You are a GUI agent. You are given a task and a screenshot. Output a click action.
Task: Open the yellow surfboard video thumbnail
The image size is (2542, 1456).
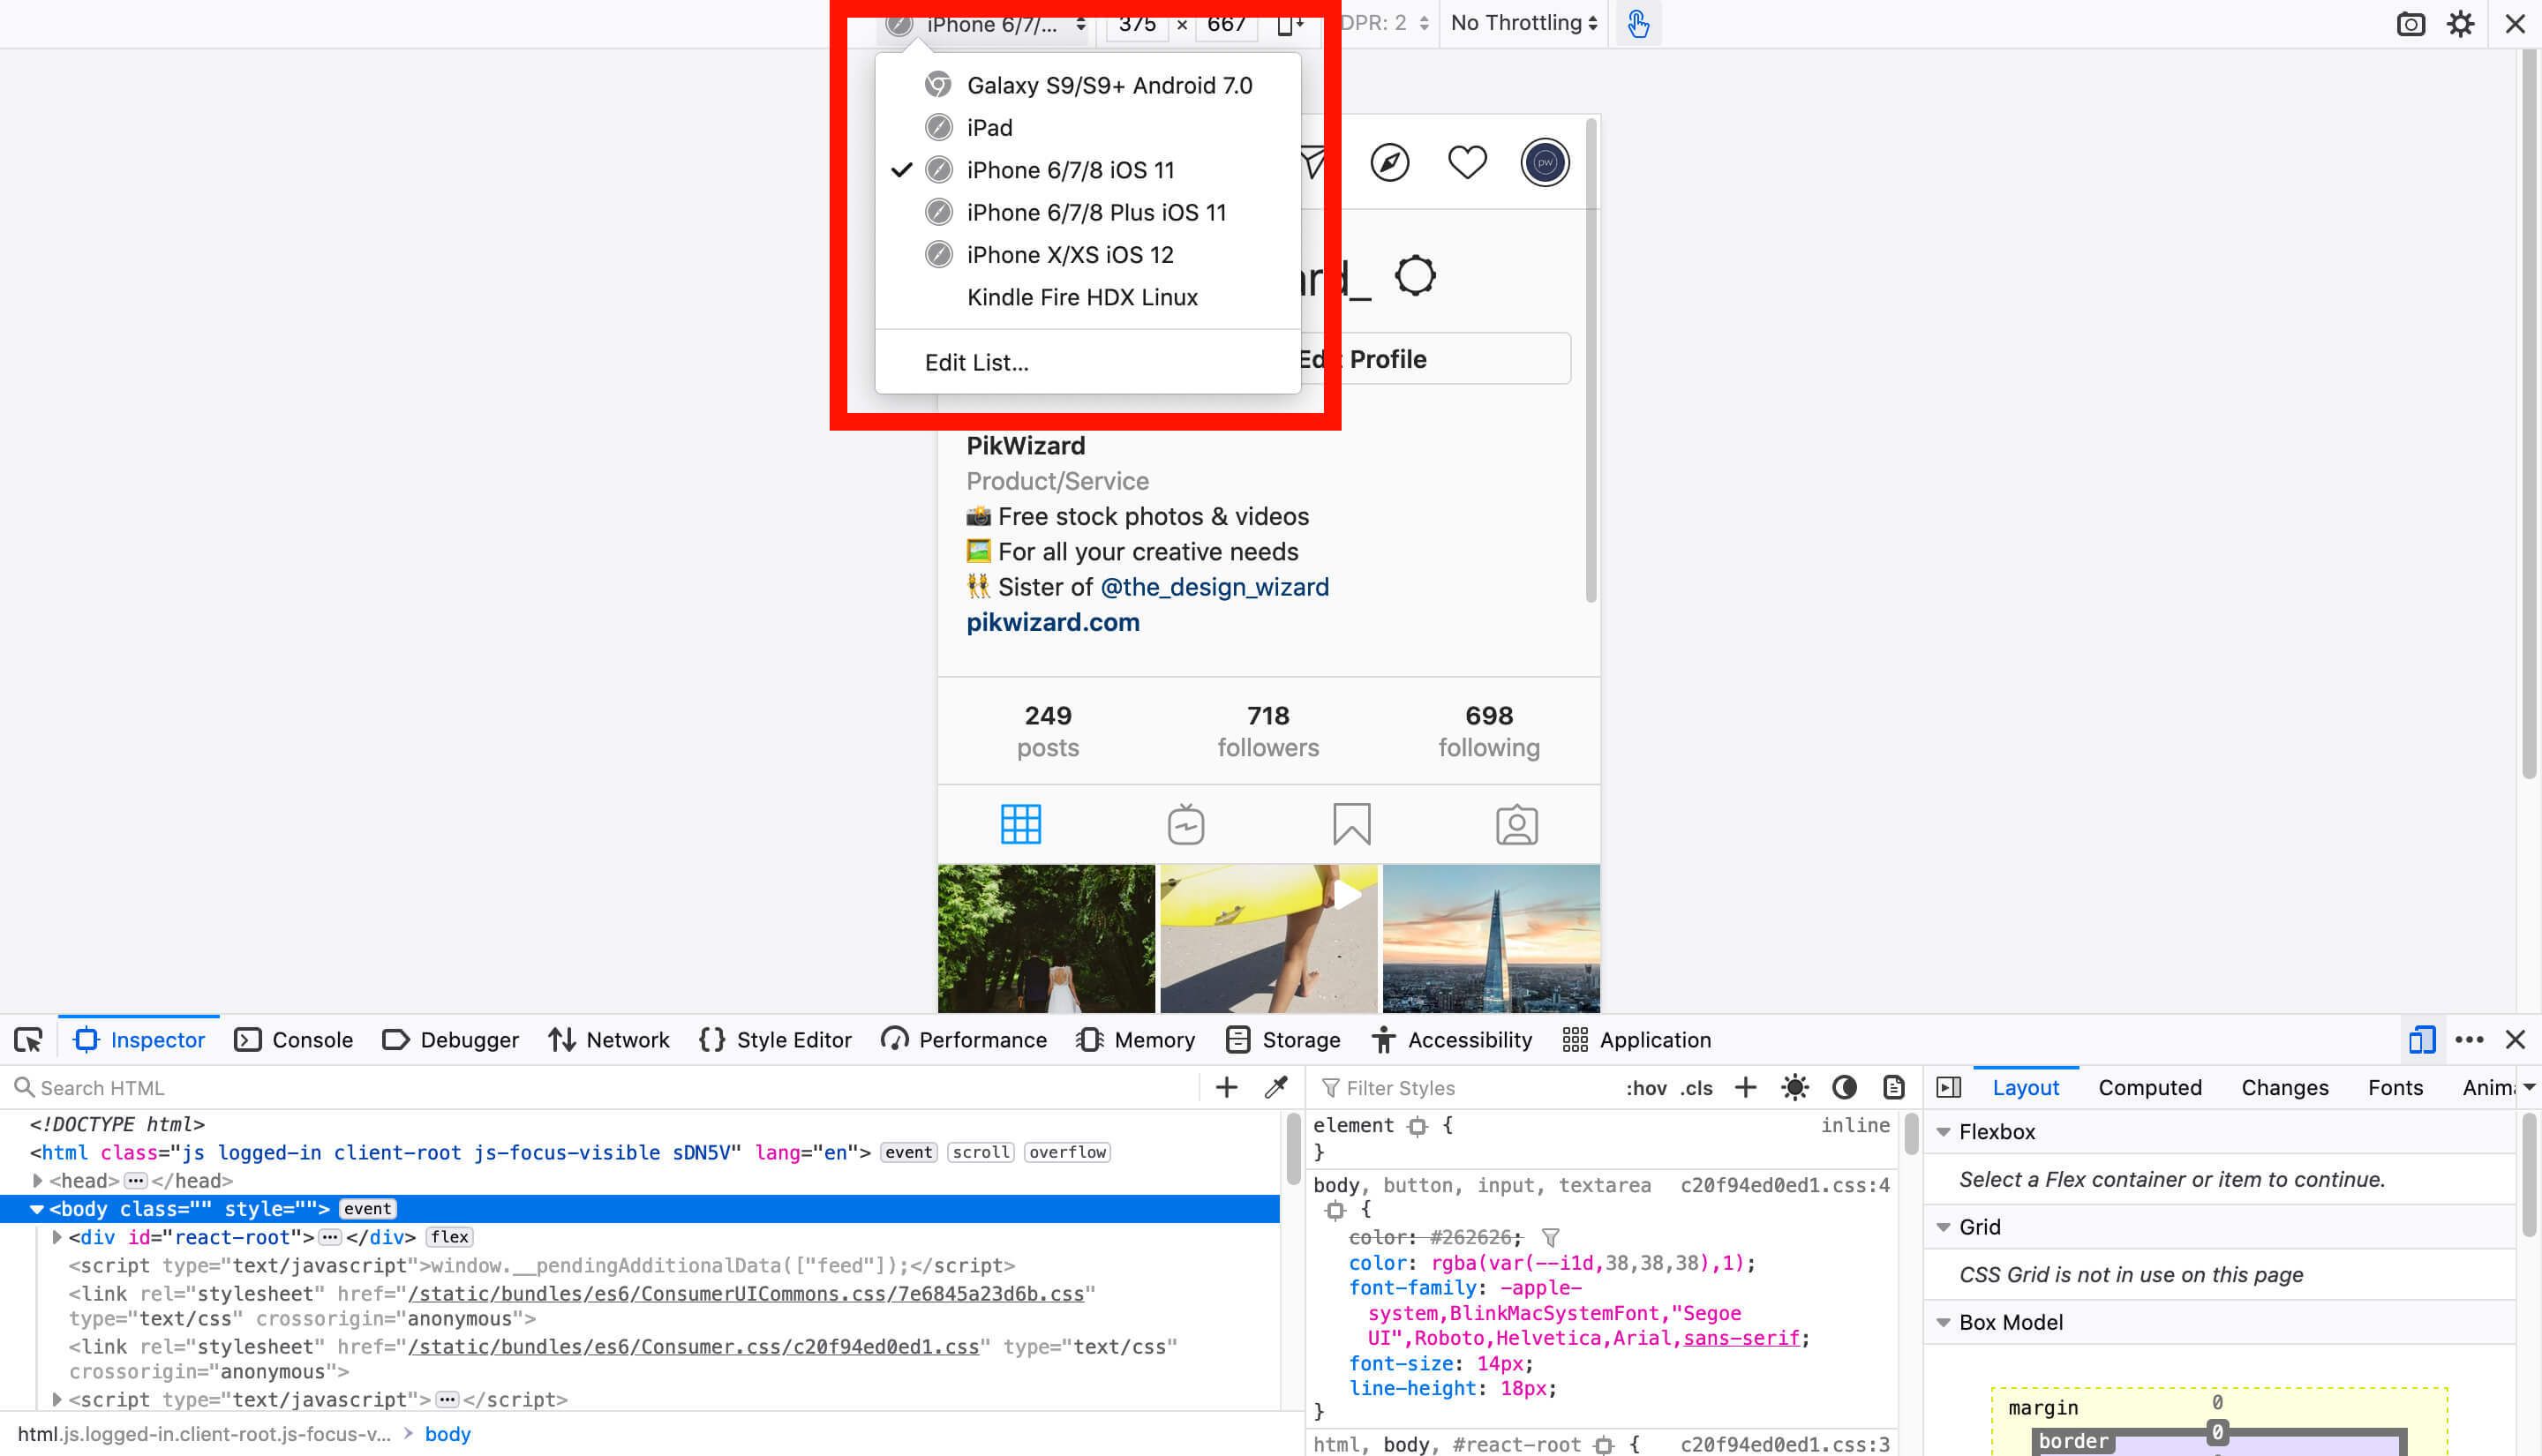[1268, 938]
